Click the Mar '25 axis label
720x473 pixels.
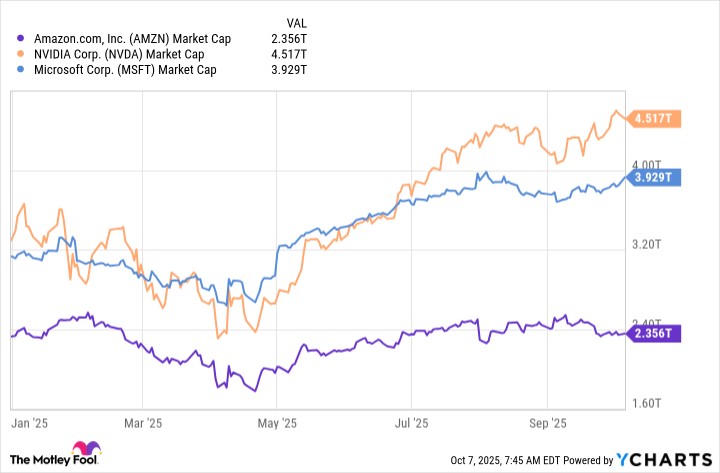(144, 423)
